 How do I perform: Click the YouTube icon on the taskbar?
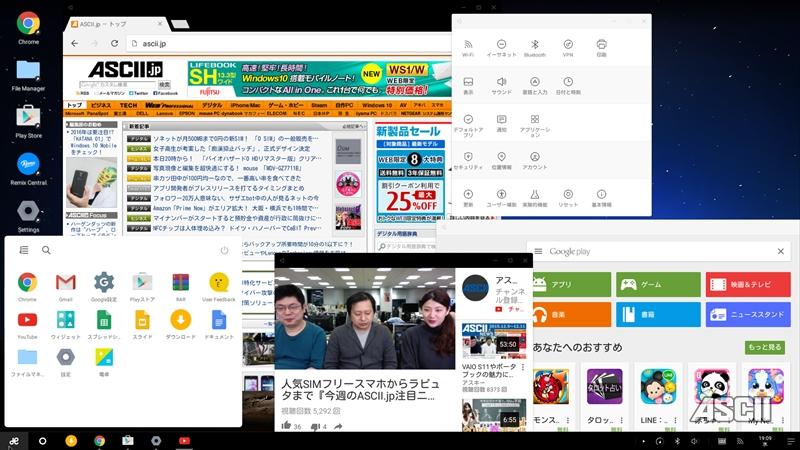[x=185, y=441]
